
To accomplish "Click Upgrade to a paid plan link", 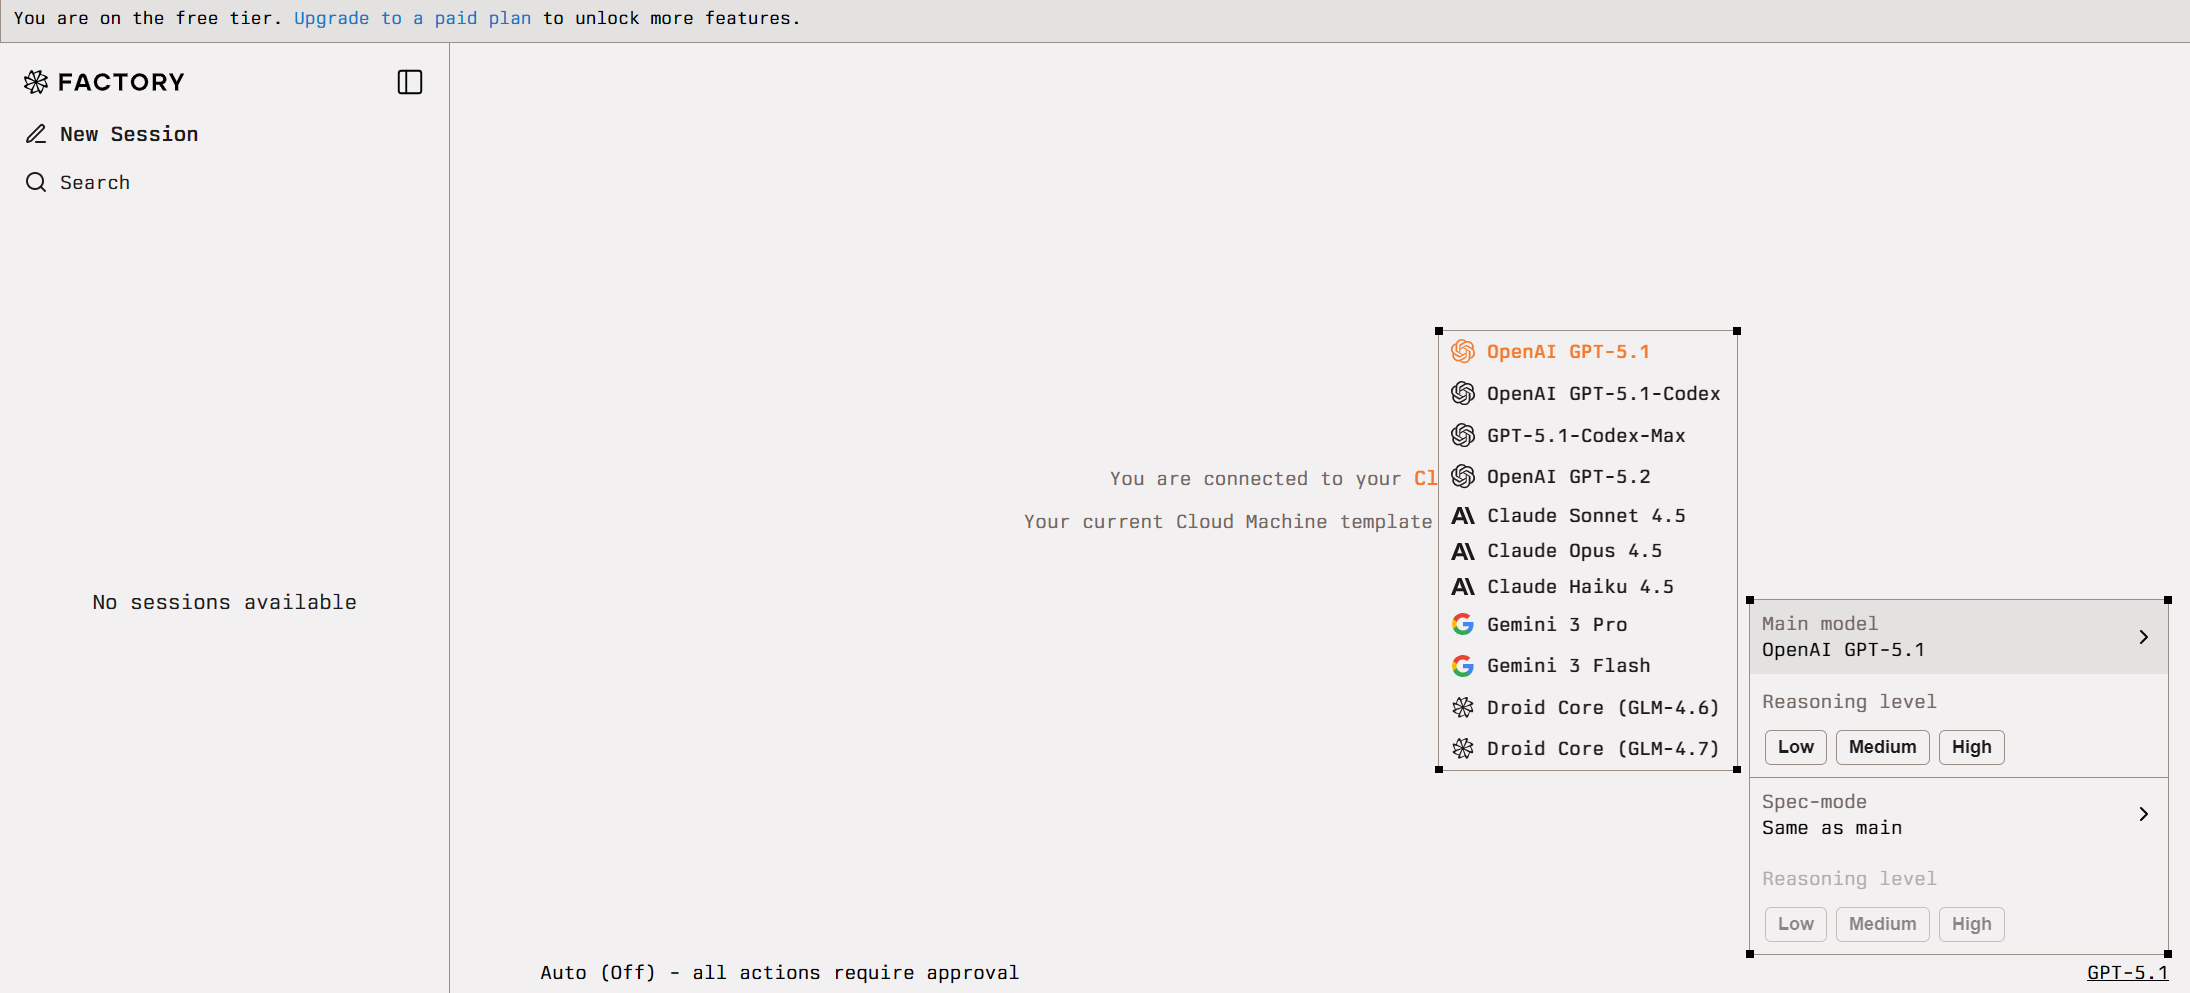I will (x=412, y=18).
